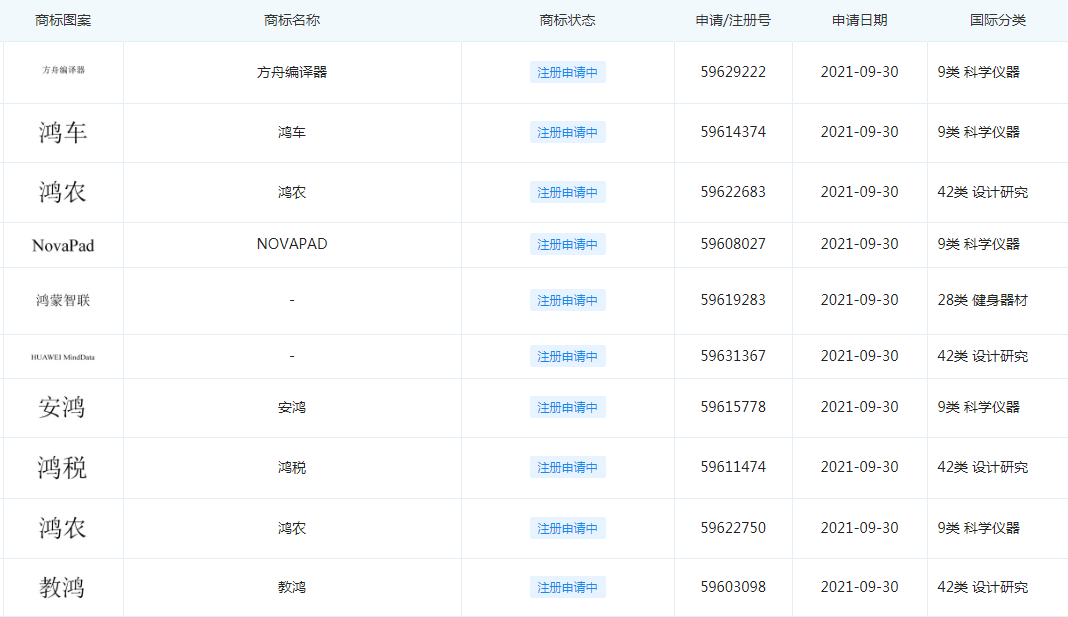The image size is (1068, 617).
Task: Click registration number 59608027
Action: click(733, 244)
